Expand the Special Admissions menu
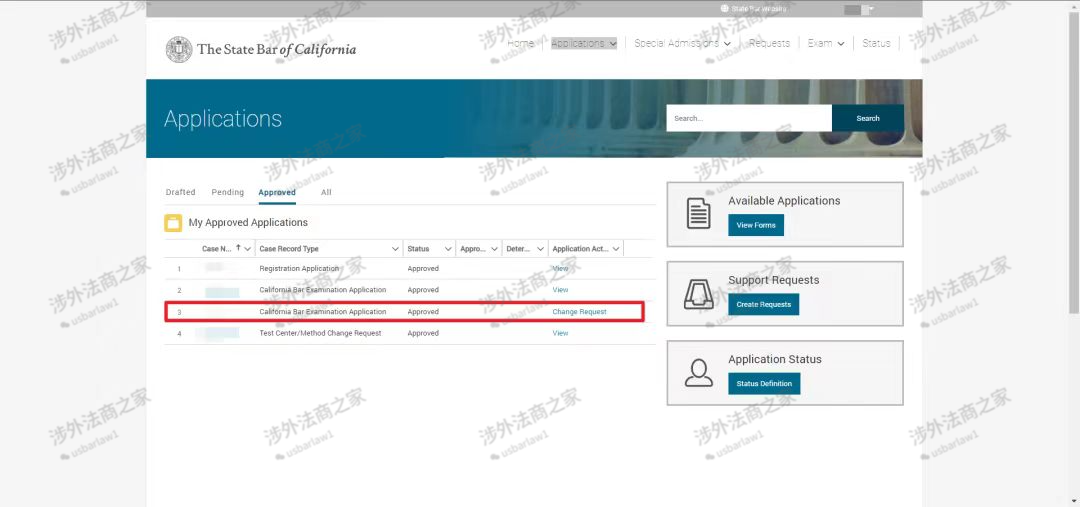1080x507 pixels. [682, 44]
